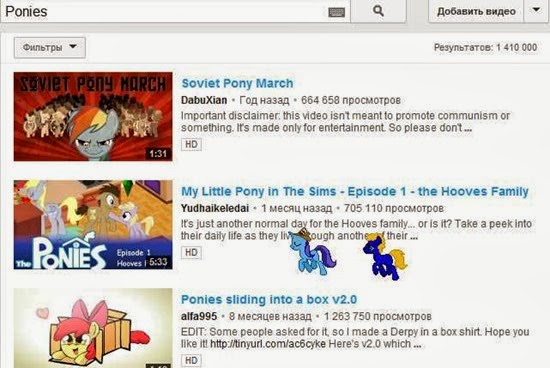
Task: Click the HD badge under Ponies sliding video
Action: pyautogui.click(x=191, y=360)
